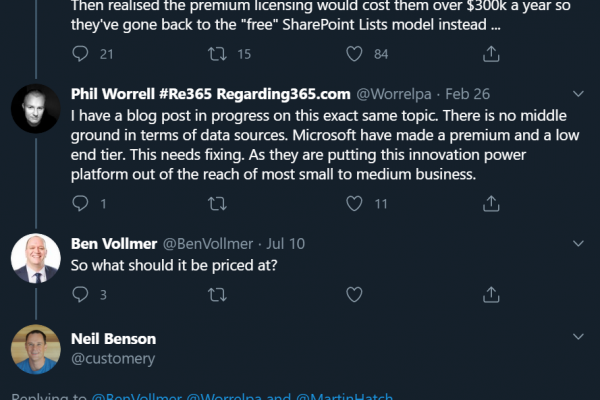Image resolution: width=600 pixels, height=400 pixels.
Task: Open the @BenVollmer handle link
Action: point(208,244)
